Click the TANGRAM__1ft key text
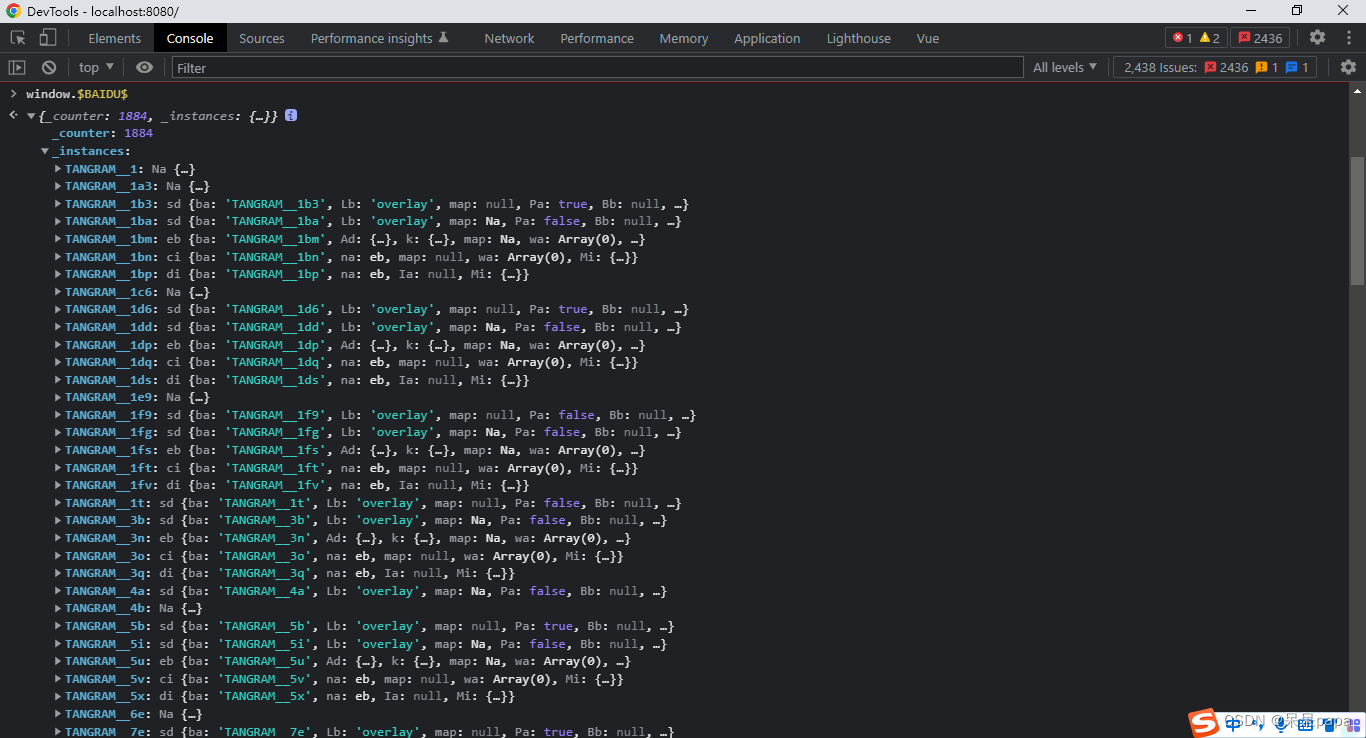The height and width of the screenshot is (738, 1366). pyautogui.click(x=111, y=468)
